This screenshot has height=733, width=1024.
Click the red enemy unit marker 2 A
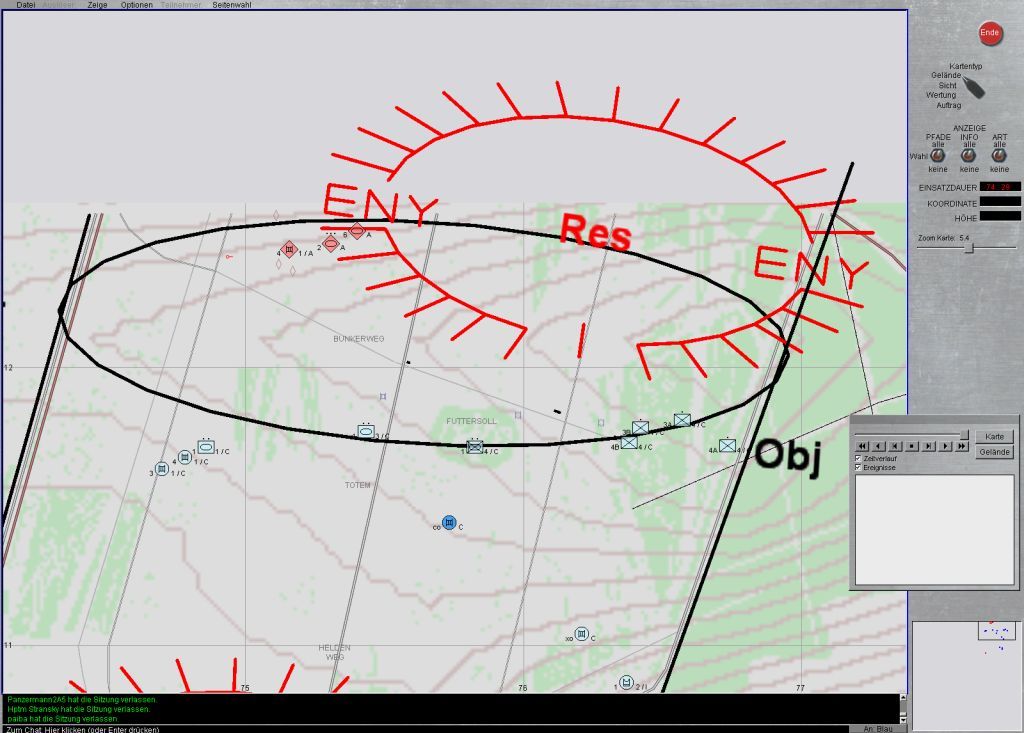[331, 245]
